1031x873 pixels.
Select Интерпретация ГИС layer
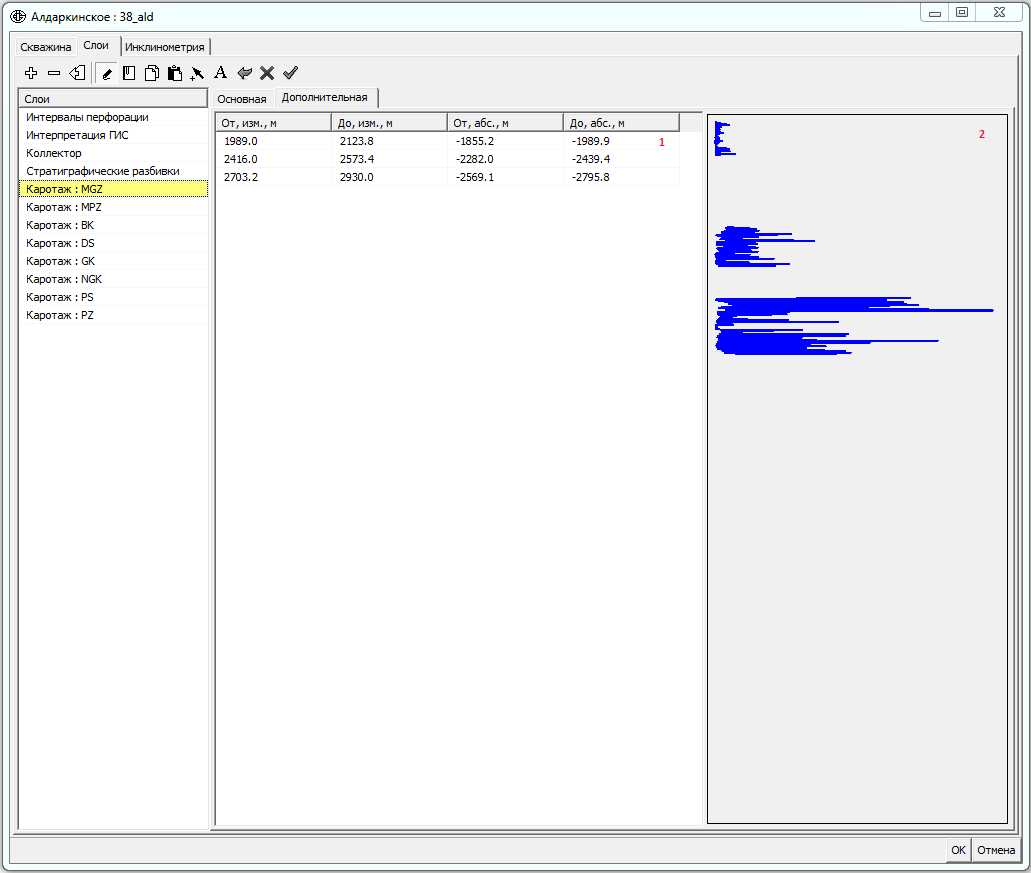113,135
